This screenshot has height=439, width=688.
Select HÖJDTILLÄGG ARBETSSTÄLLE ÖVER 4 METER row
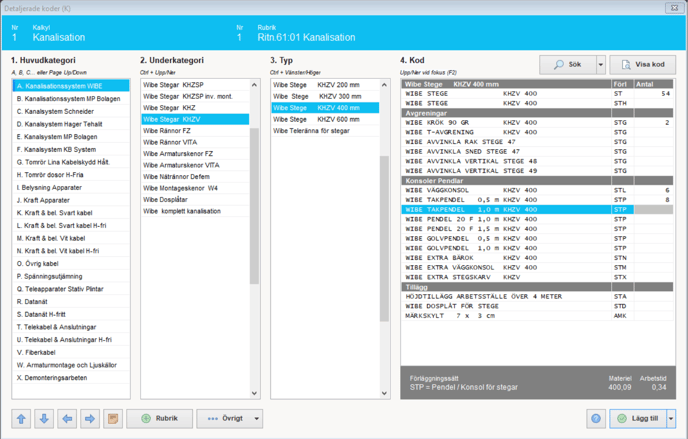coord(537,296)
